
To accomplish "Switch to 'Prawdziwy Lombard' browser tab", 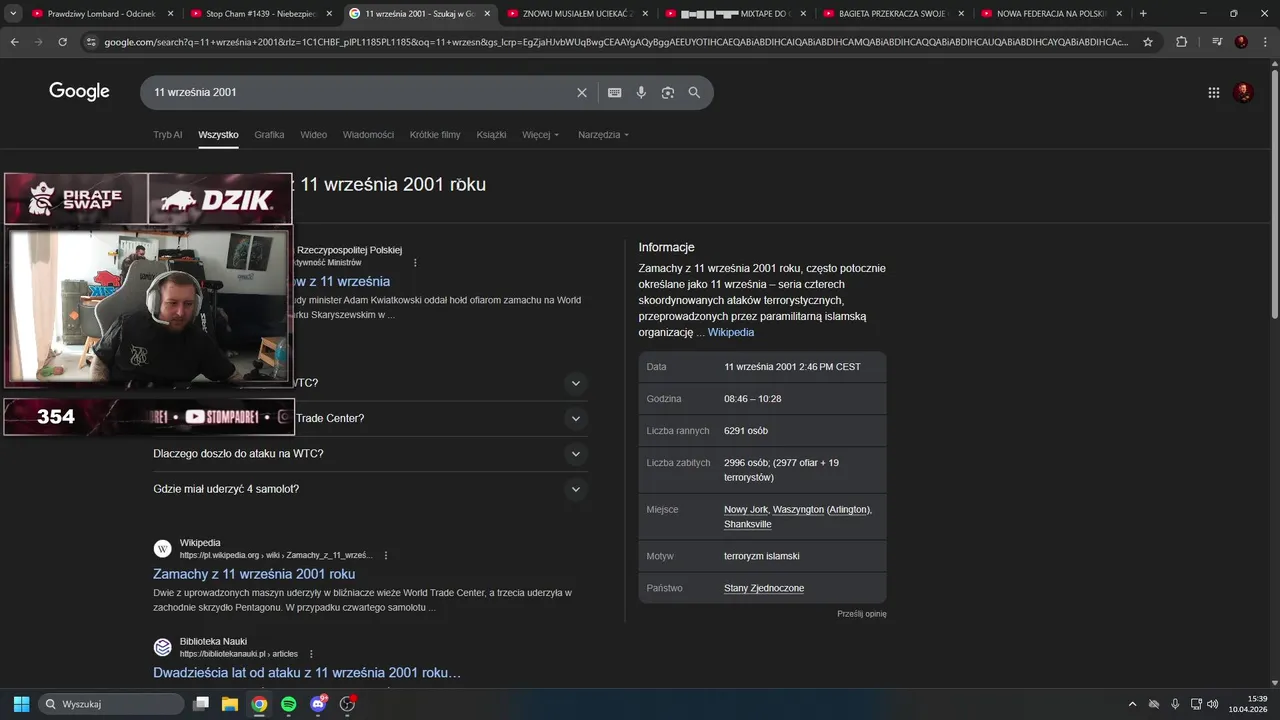I will [x=100, y=14].
